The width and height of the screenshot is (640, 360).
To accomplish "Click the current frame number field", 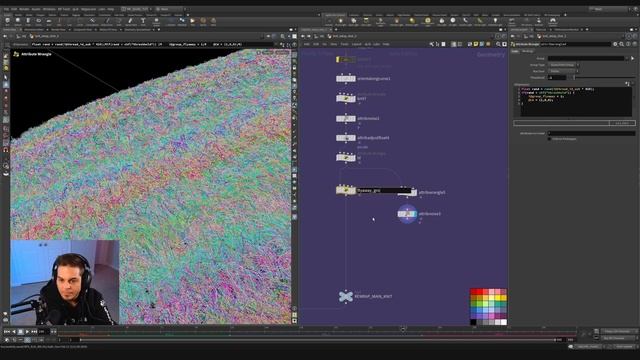I will coord(44,332).
